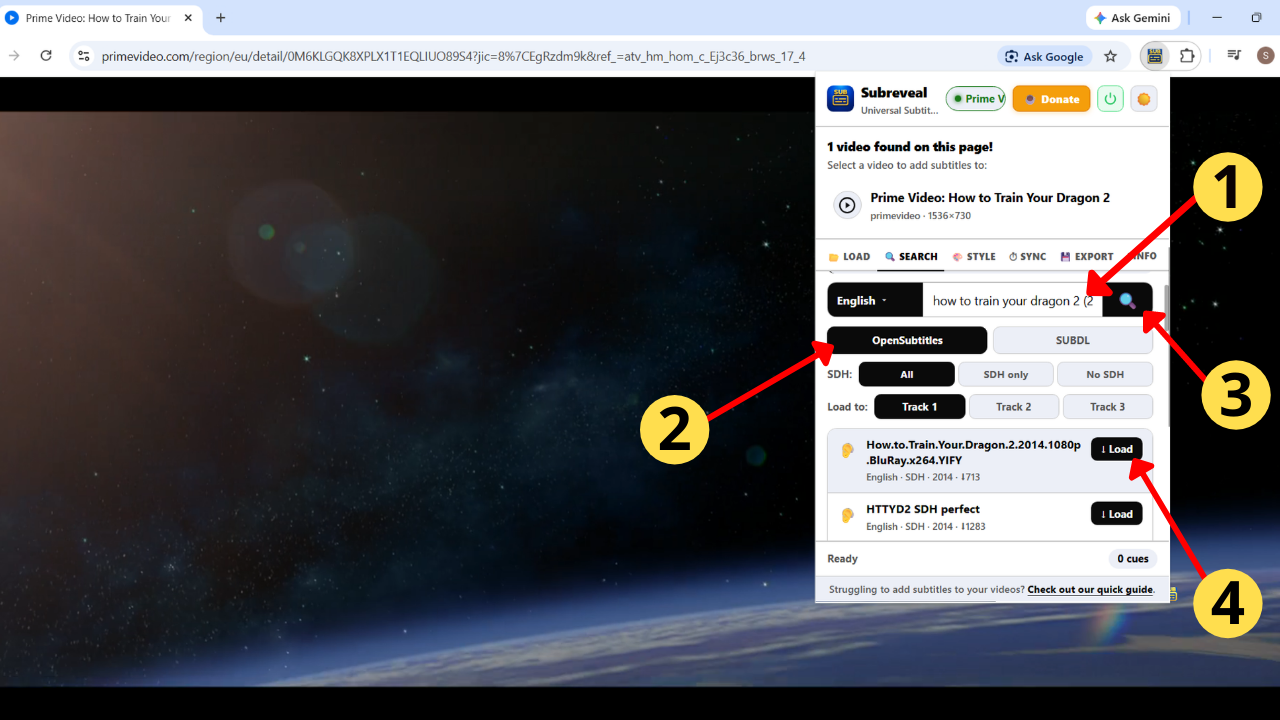Click the orange Donate button

point(1051,99)
